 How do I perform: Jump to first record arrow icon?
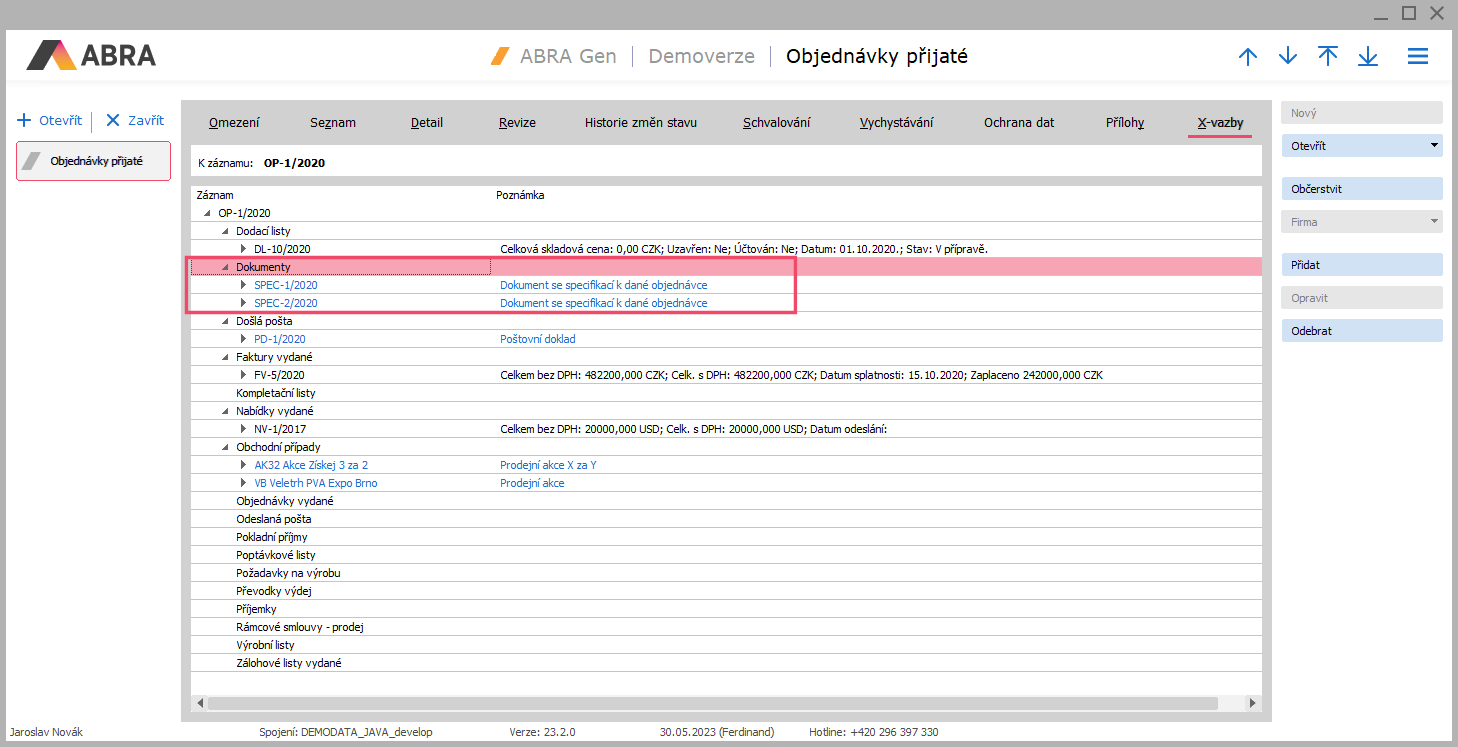click(1328, 57)
